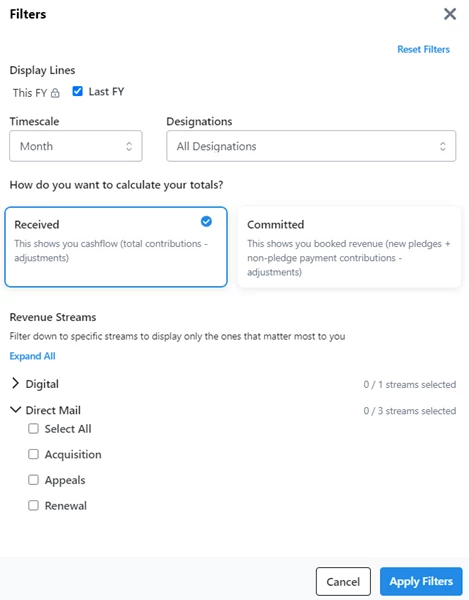Click the Reset Filters link
This screenshot has width=469, height=600.
click(x=423, y=49)
